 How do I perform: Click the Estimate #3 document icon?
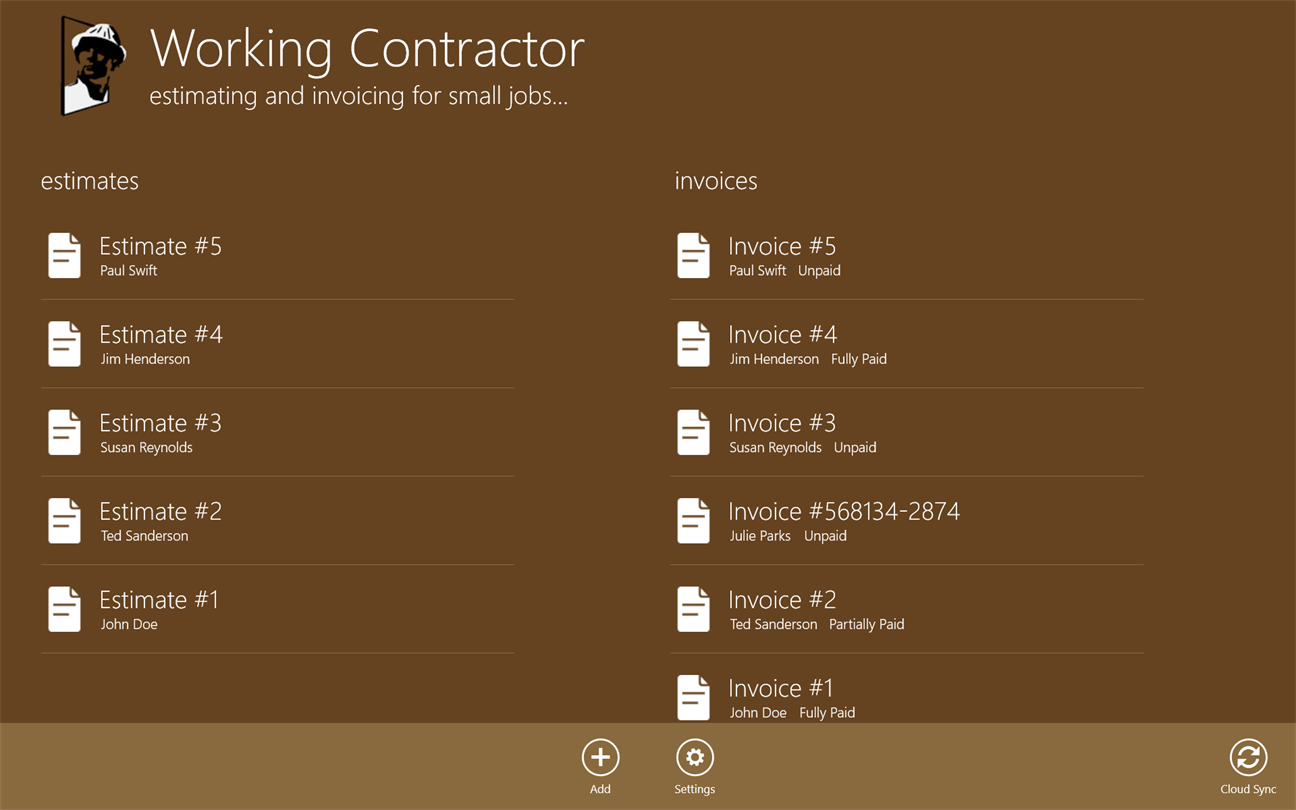click(65, 433)
